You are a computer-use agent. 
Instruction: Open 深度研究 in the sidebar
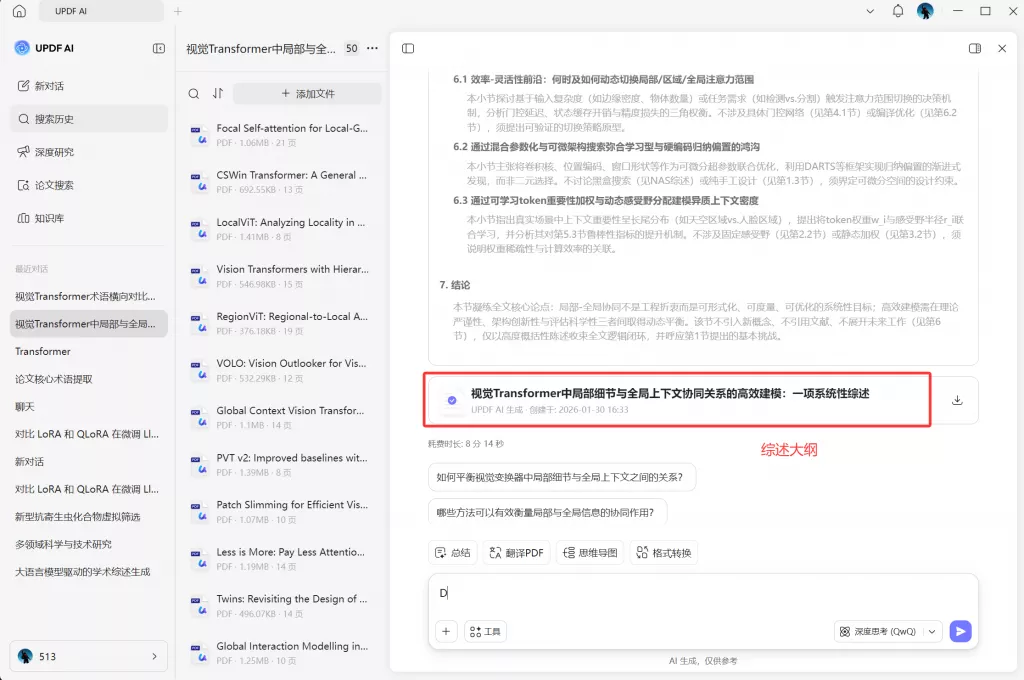54,152
